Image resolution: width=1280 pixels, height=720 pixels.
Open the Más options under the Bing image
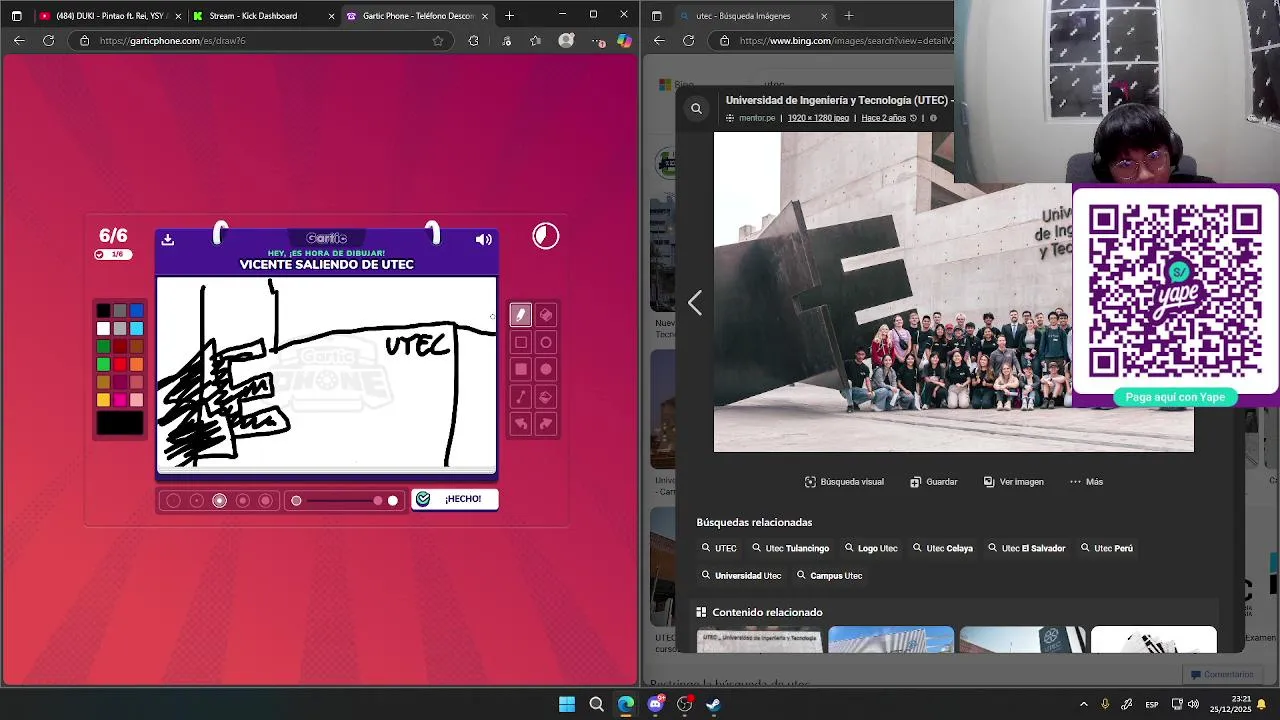[x=1086, y=482]
